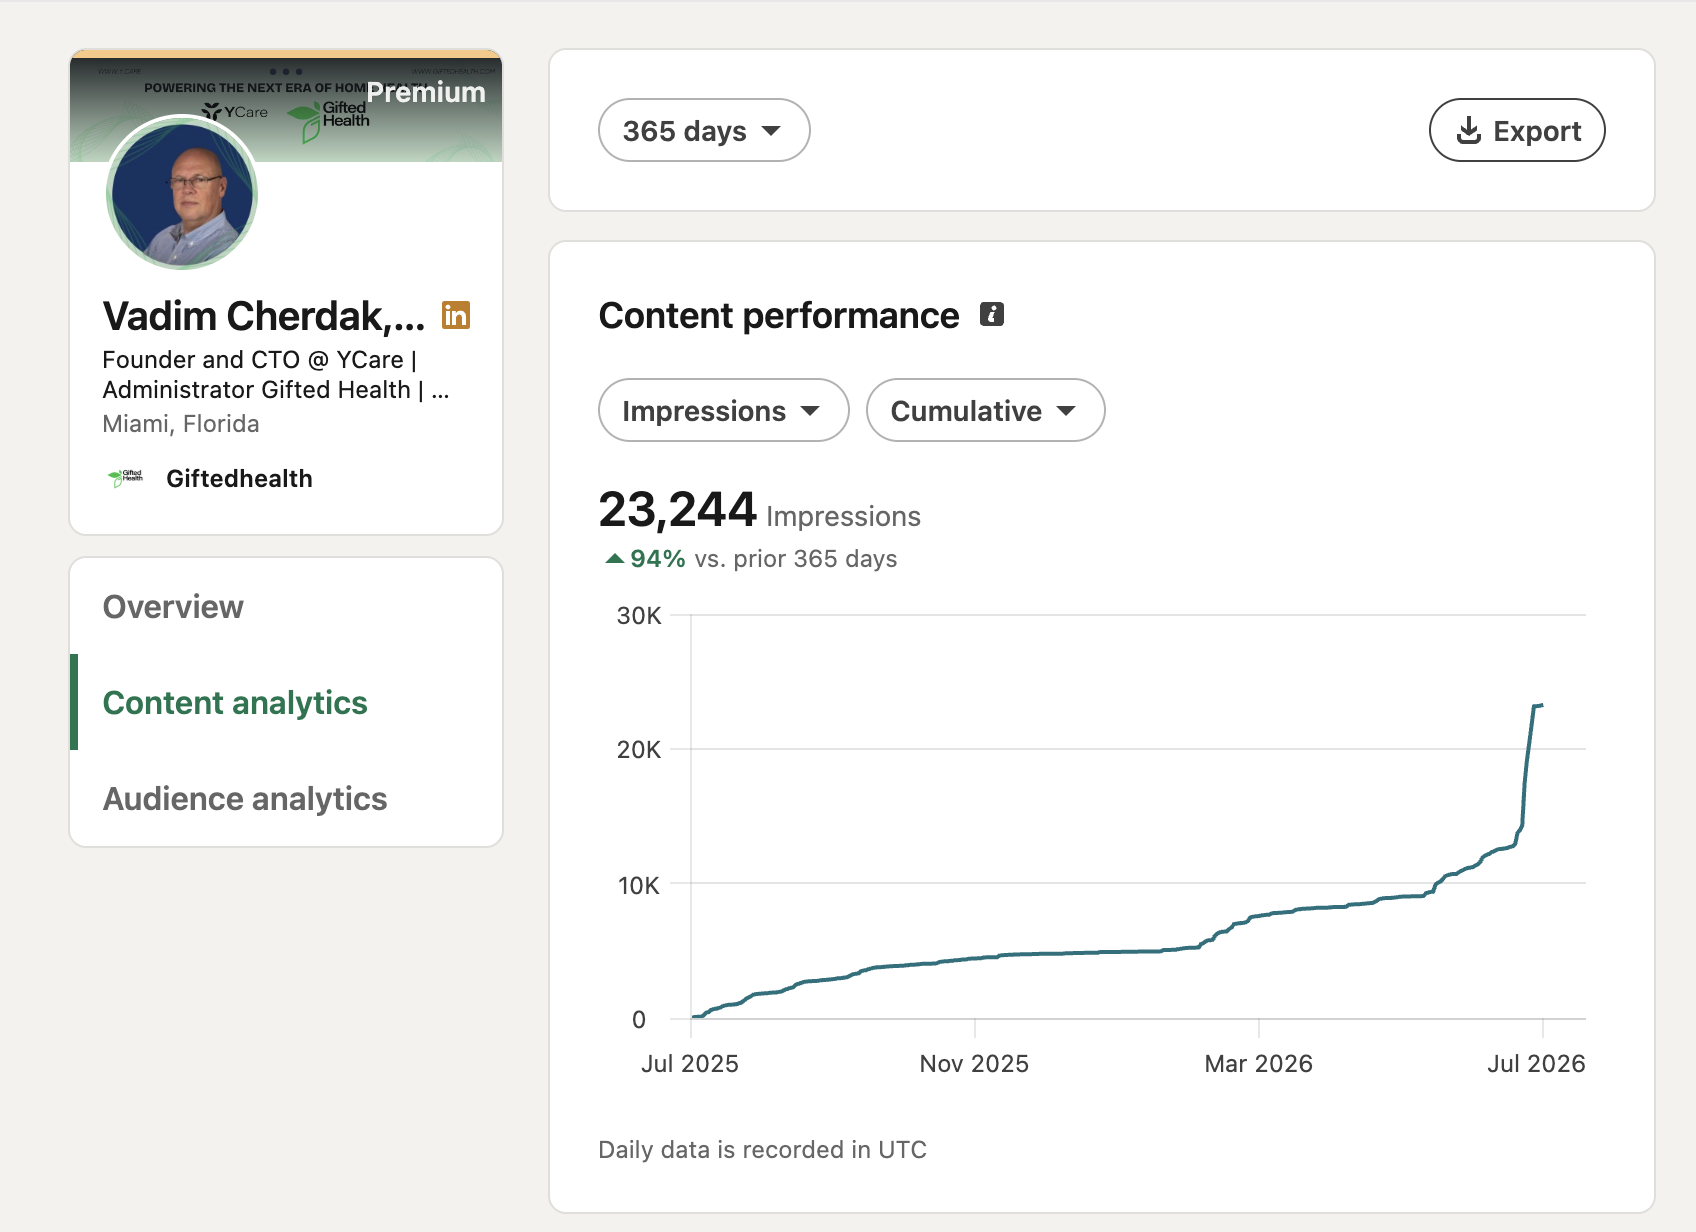Image resolution: width=1696 pixels, height=1232 pixels.
Task: Click the 20K y-axis label
Action: (639, 749)
